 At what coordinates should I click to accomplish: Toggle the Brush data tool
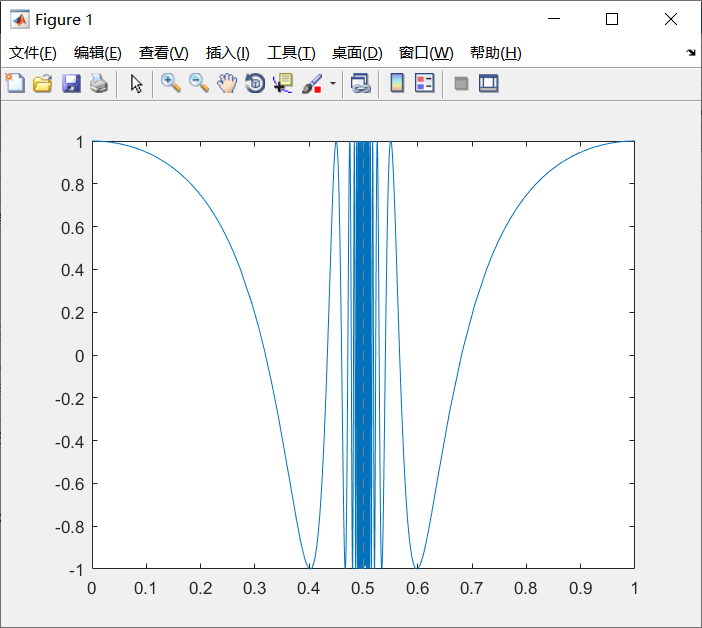click(312, 83)
